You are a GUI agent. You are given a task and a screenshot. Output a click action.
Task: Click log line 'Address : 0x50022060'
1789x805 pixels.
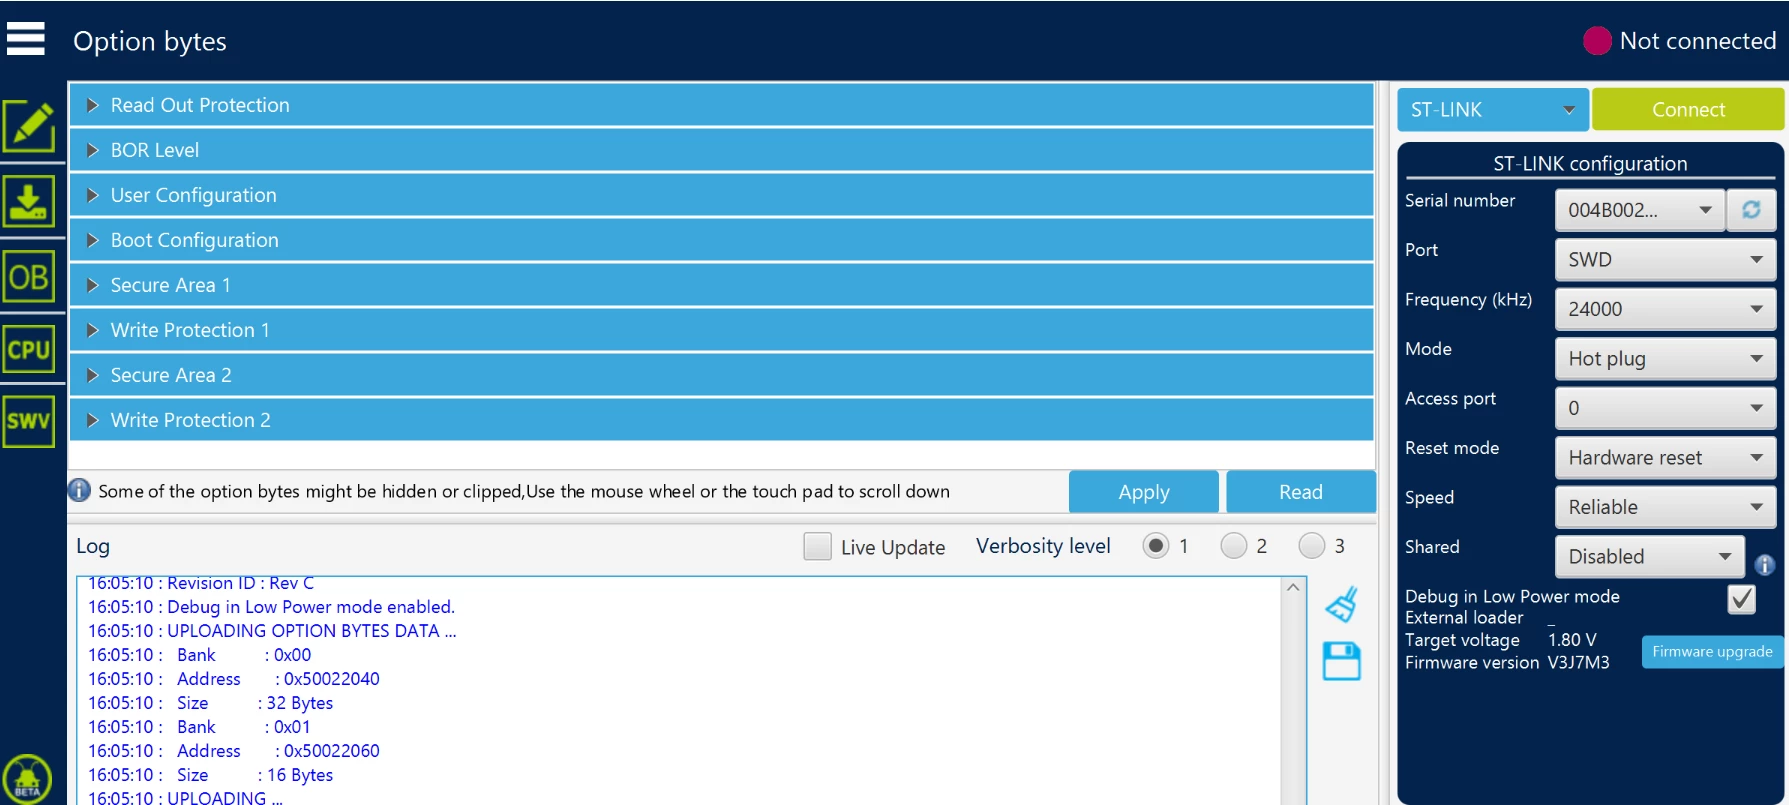(234, 751)
